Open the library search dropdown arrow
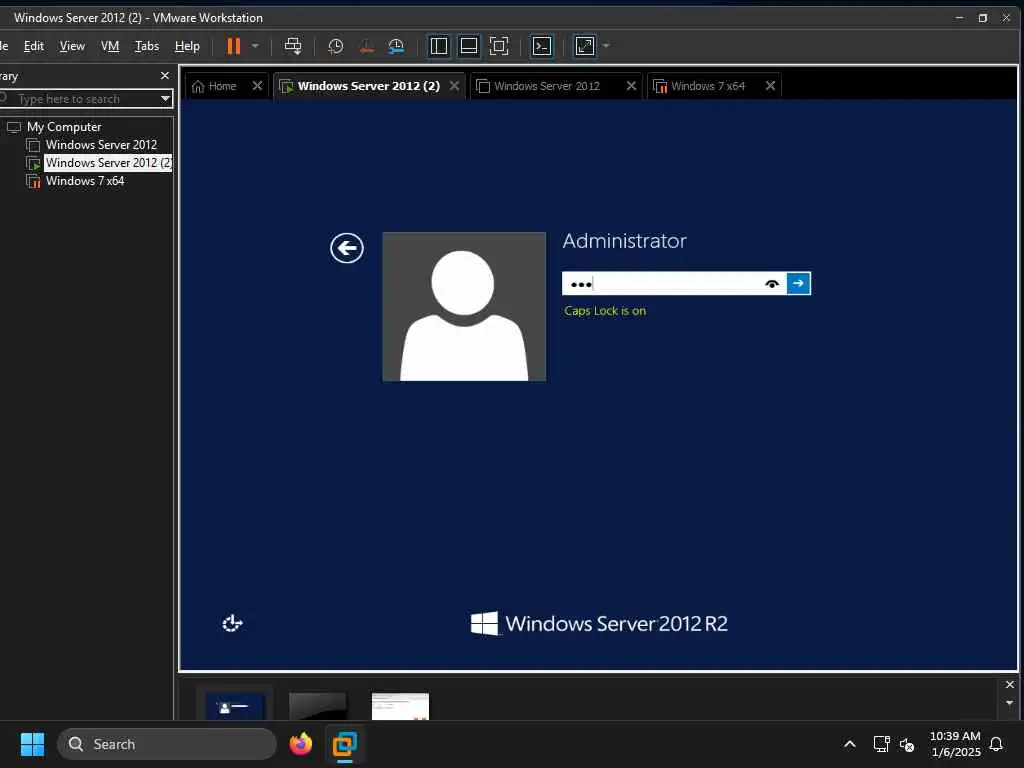The image size is (1024, 768). 165,99
